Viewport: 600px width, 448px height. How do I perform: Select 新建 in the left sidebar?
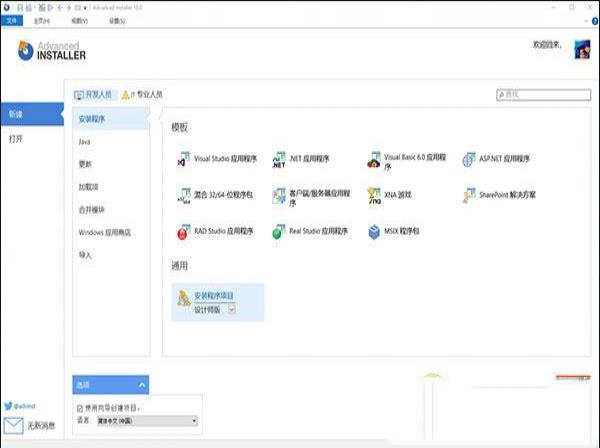pyautogui.click(x=32, y=114)
